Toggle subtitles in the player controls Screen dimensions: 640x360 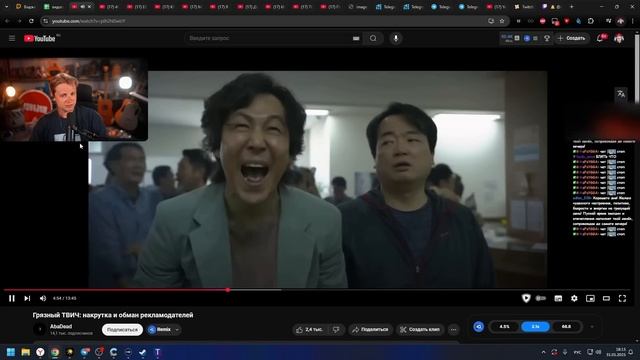pyautogui.click(x=558, y=298)
